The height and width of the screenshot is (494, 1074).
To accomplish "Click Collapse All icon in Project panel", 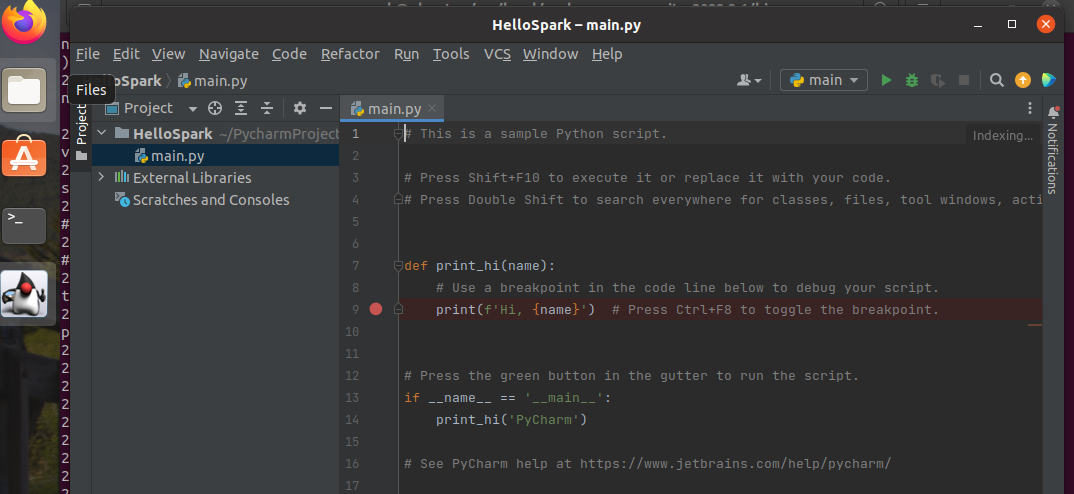I will pyautogui.click(x=267, y=108).
